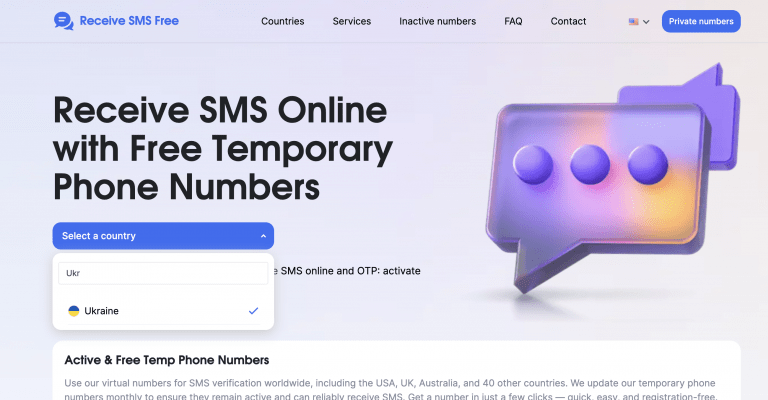
Task: Open the FAQ page
Action: click(x=513, y=21)
